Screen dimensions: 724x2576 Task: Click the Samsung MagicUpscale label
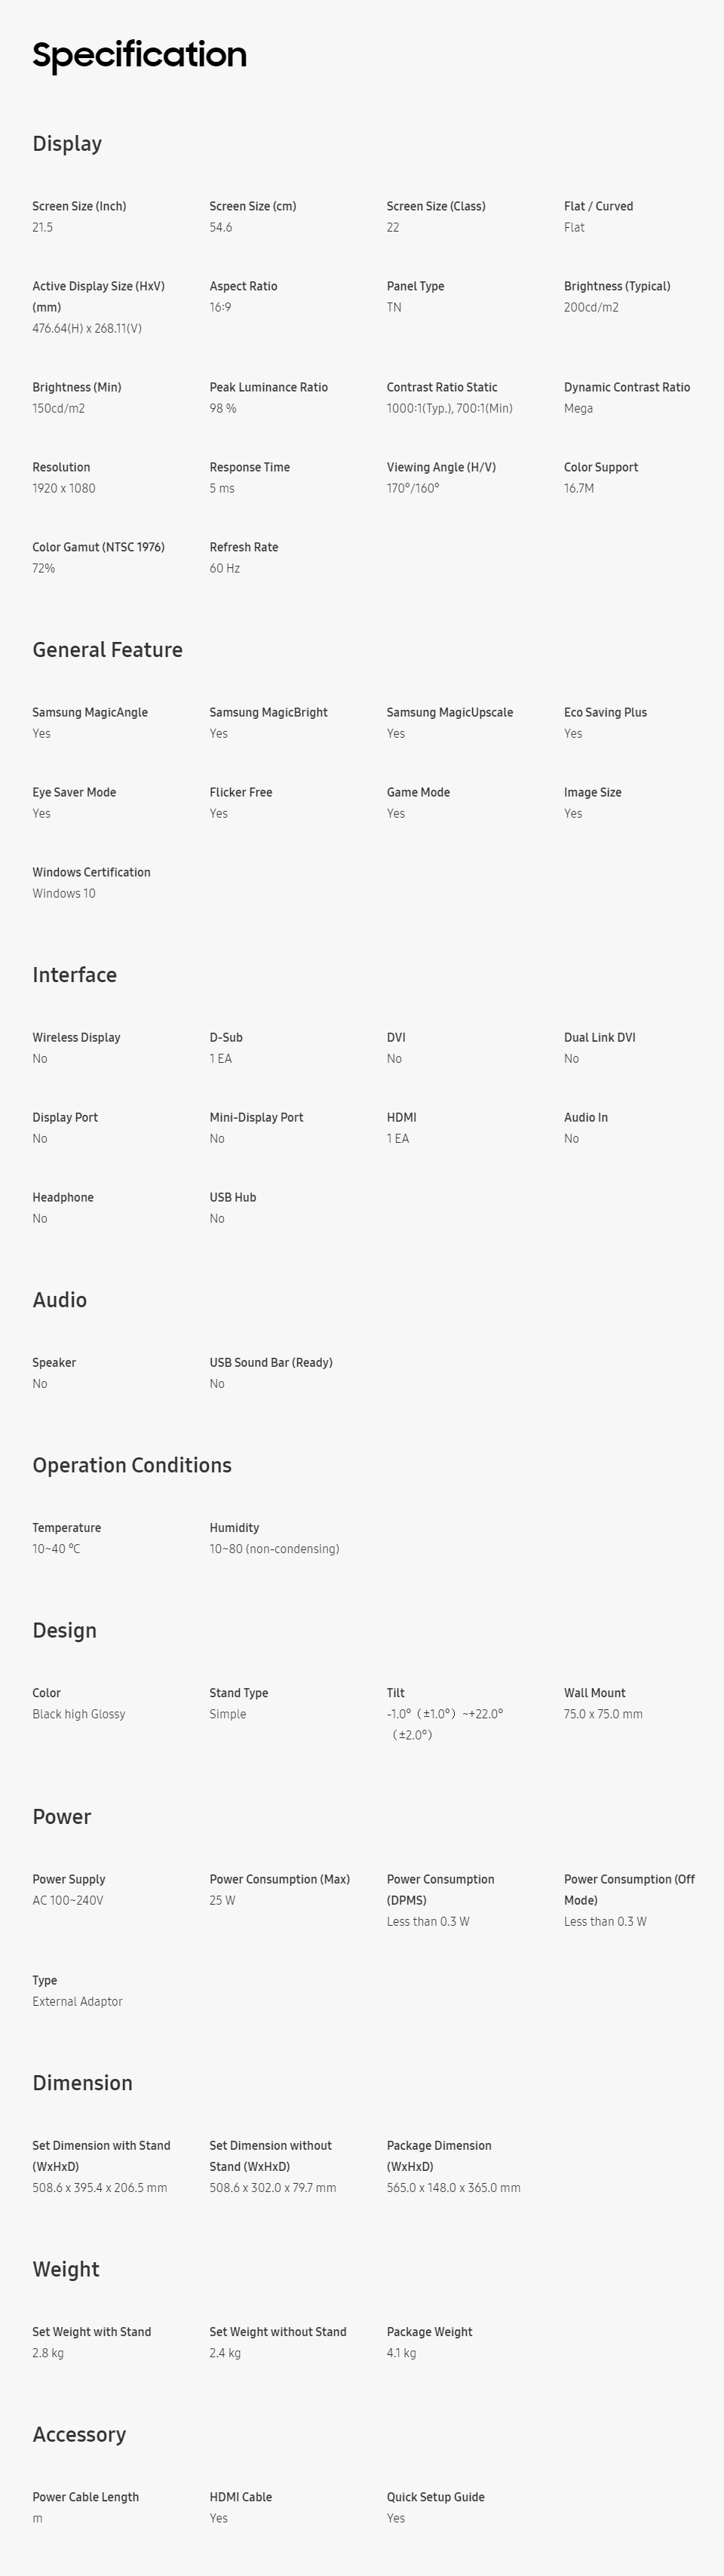coord(450,712)
